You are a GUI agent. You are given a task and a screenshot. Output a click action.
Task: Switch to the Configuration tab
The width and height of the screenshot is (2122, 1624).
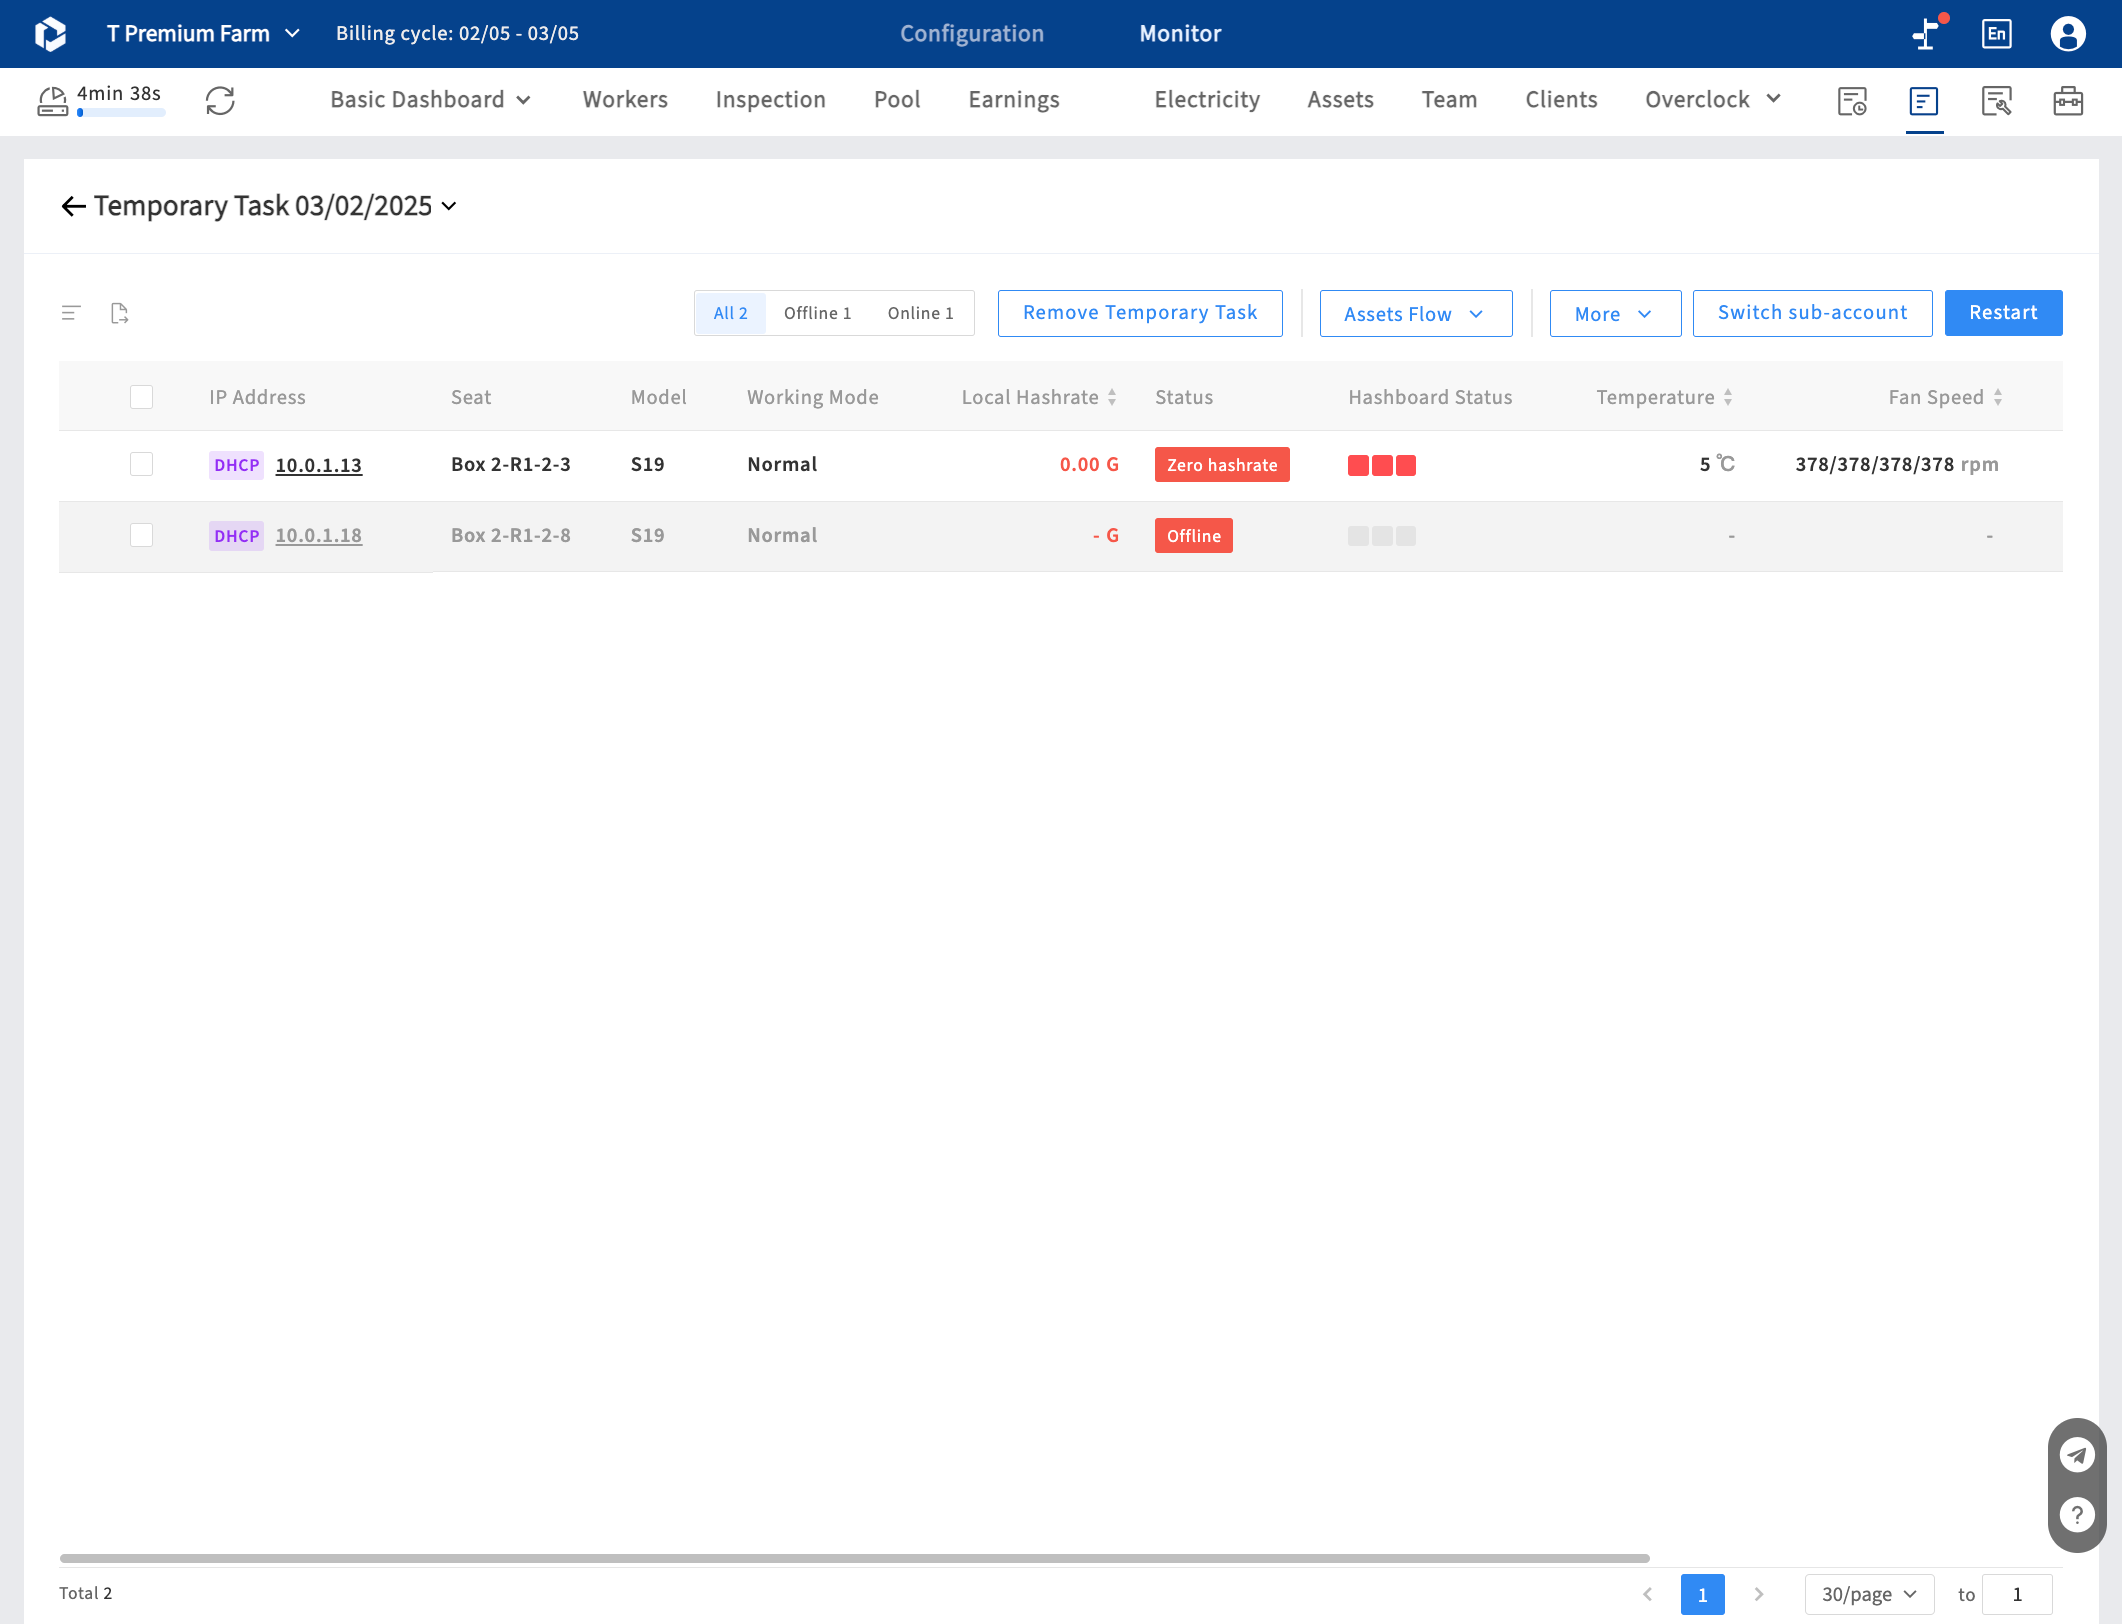(x=972, y=34)
